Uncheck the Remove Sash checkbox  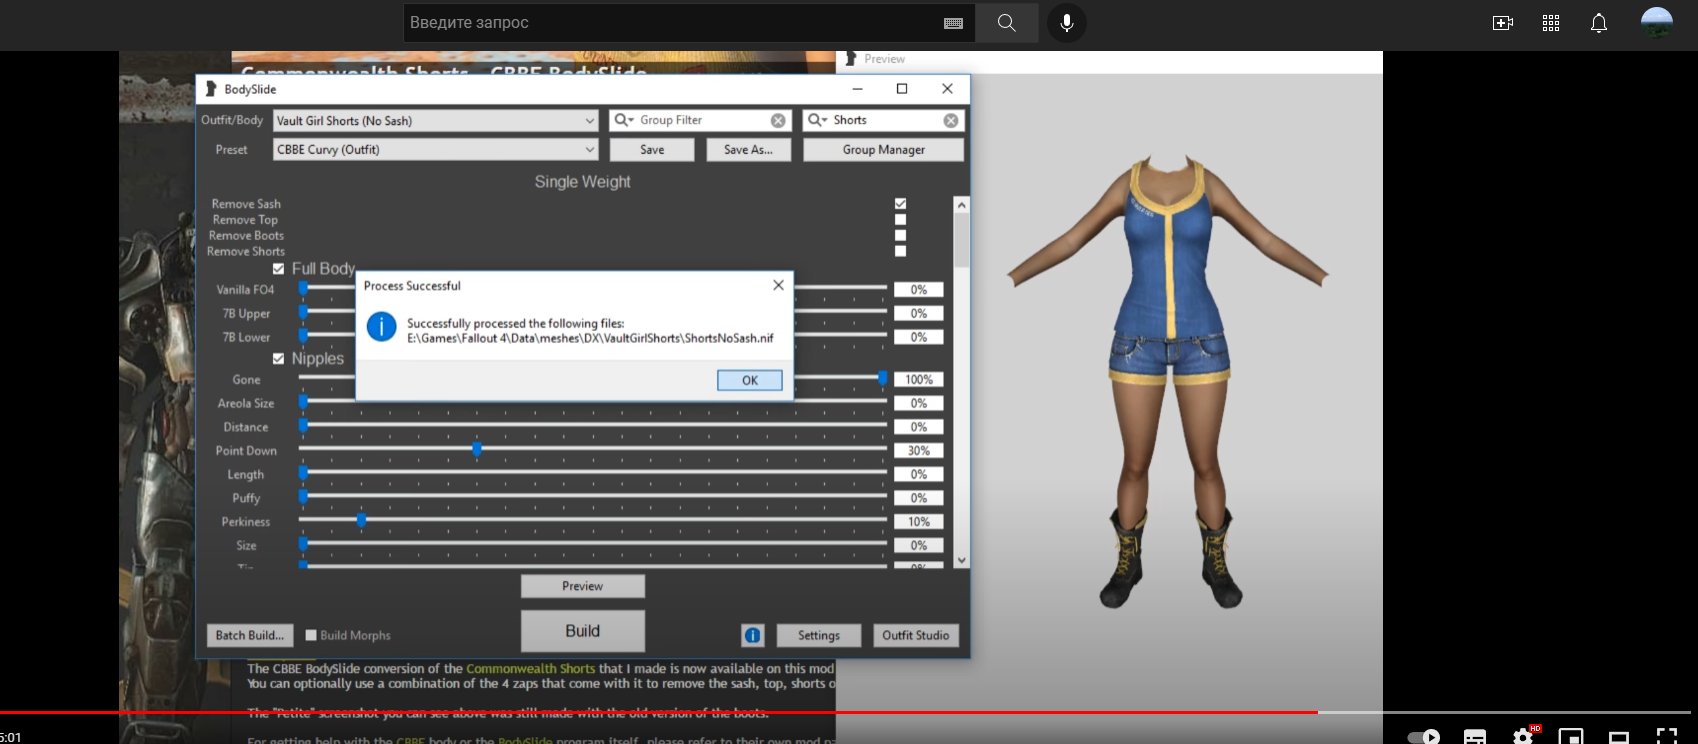[x=900, y=204]
